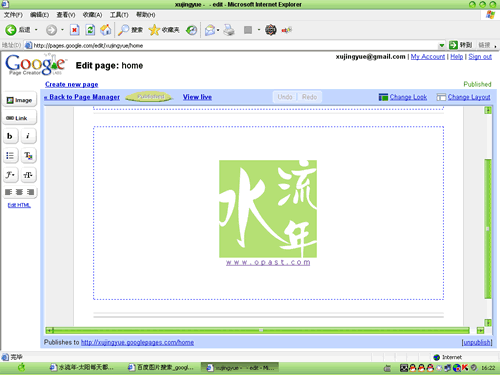Open the Favorites menu (收藏)

click(x=92, y=15)
